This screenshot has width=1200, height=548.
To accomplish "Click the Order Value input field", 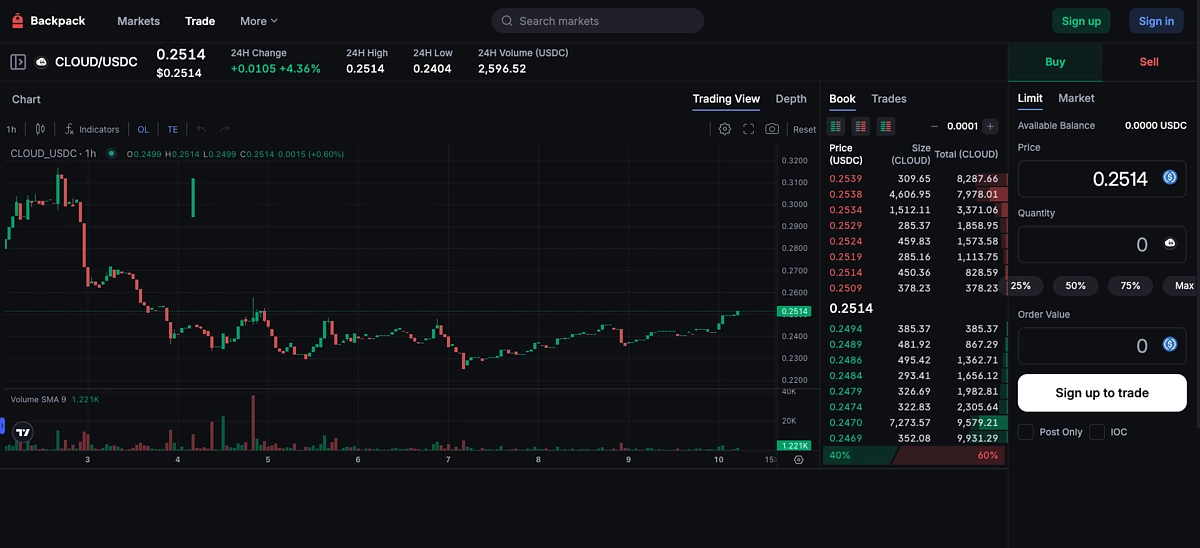I will [1102, 346].
